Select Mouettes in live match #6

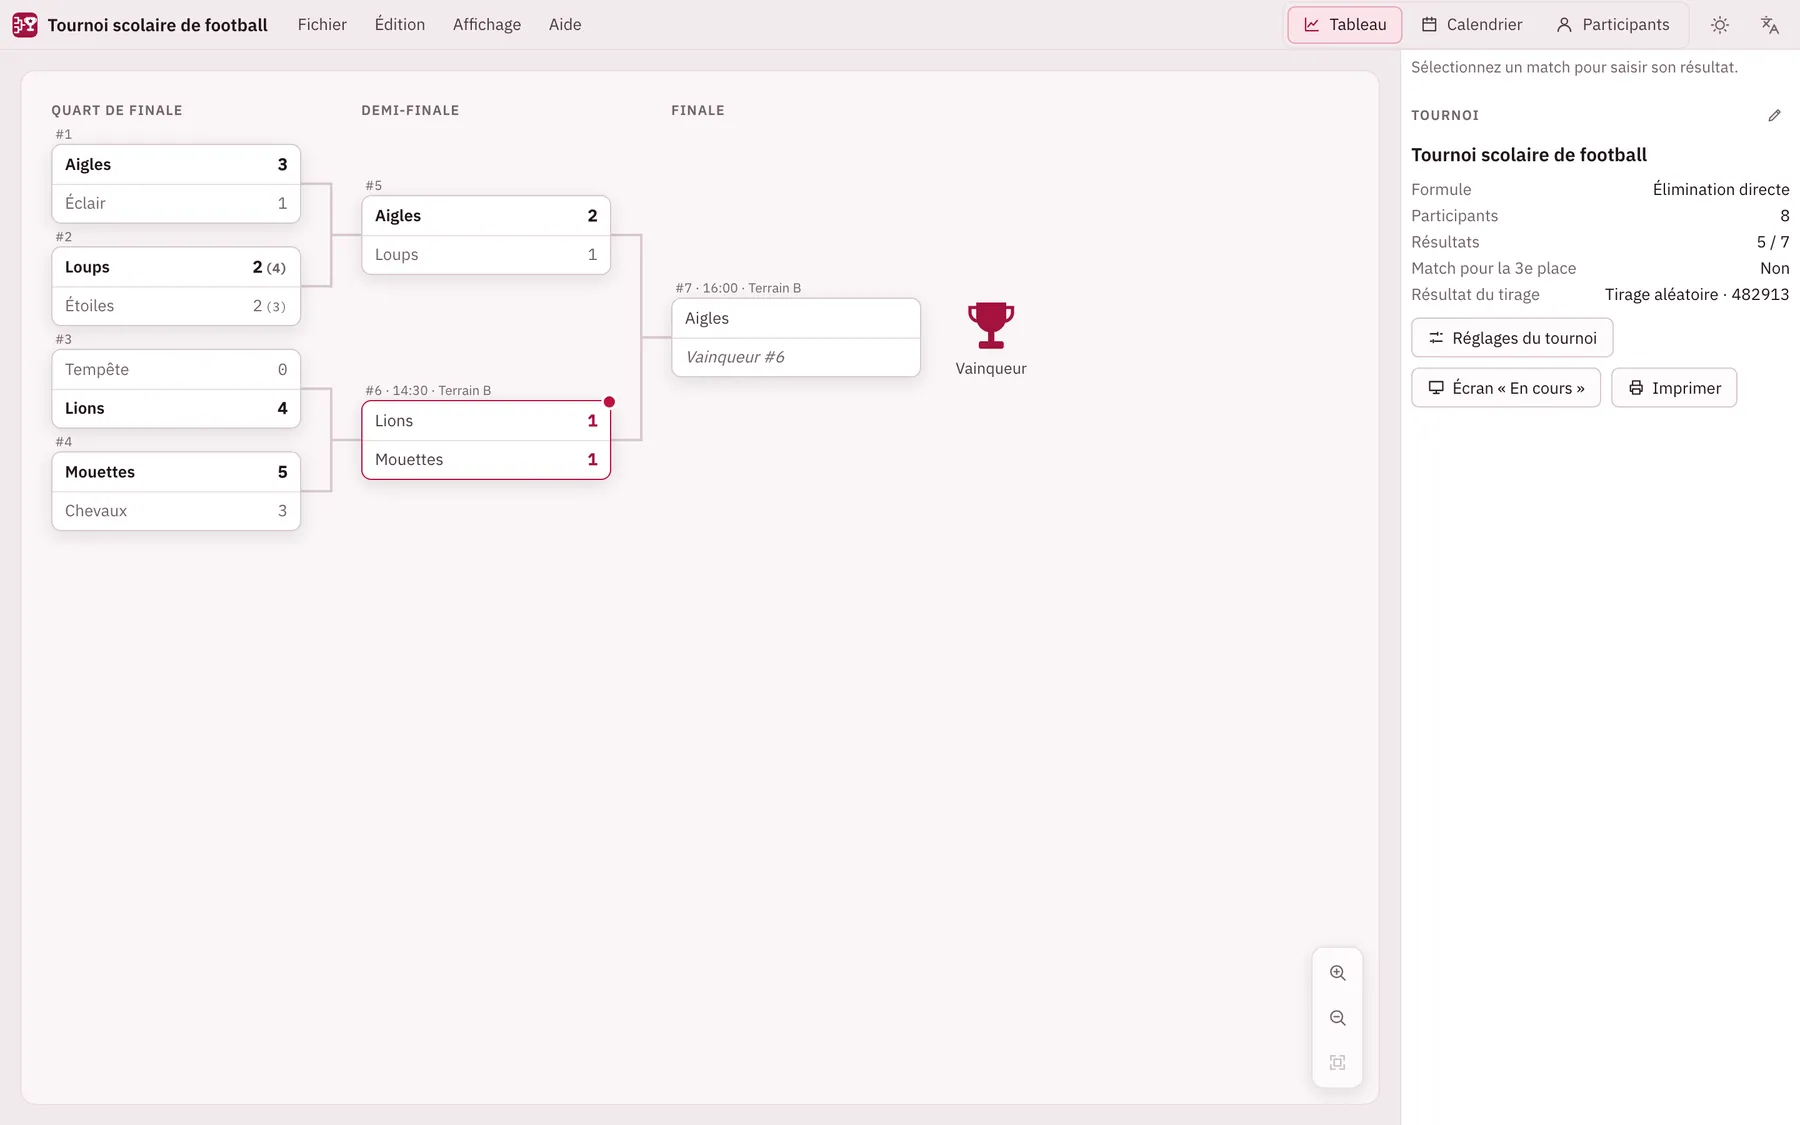(486, 460)
